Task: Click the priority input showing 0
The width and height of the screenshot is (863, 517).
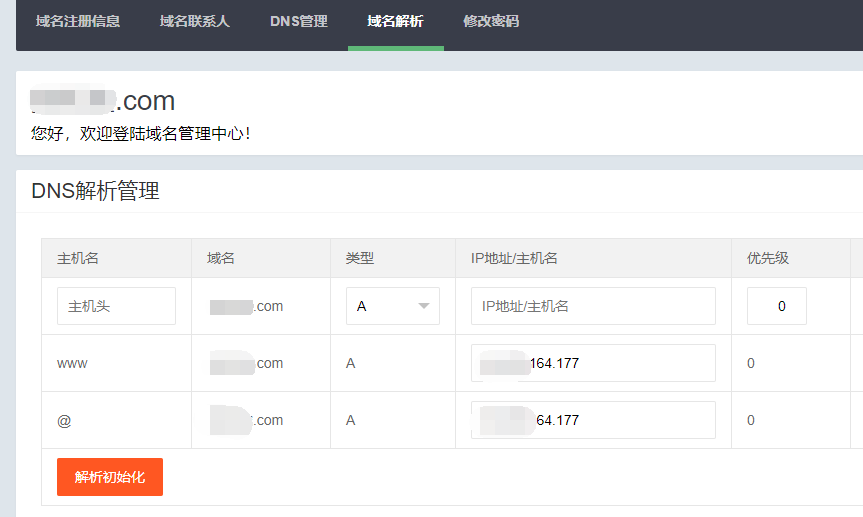Action: tap(777, 306)
